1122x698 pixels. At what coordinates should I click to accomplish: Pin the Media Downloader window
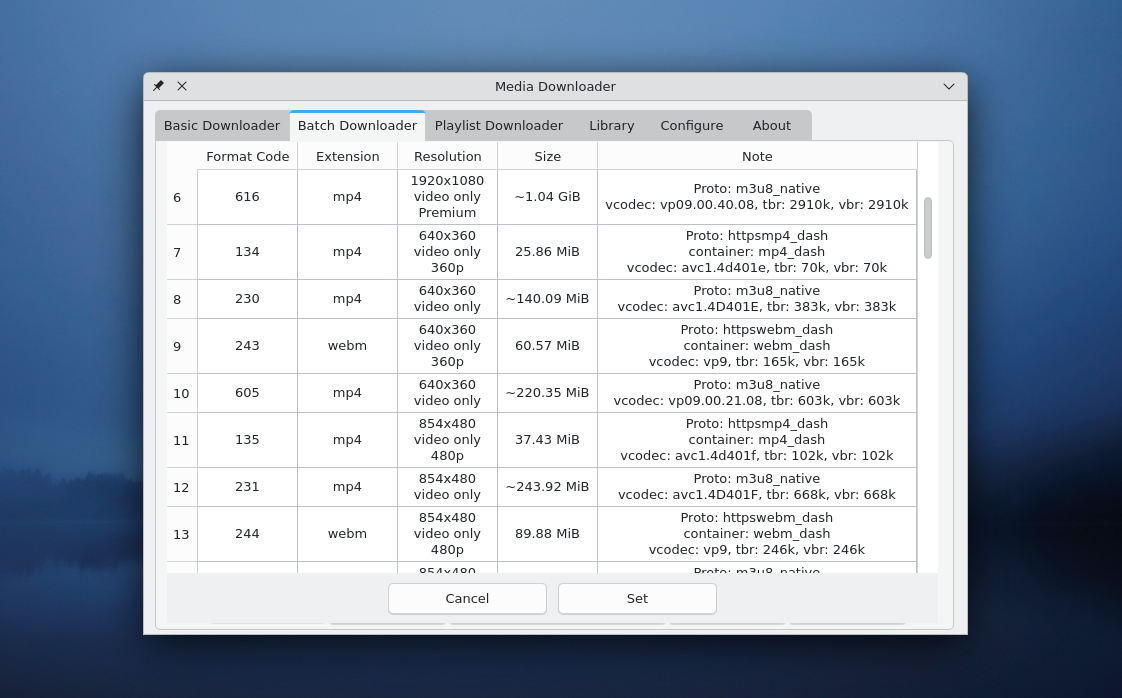pyautogui.click(x=157, y=86)
